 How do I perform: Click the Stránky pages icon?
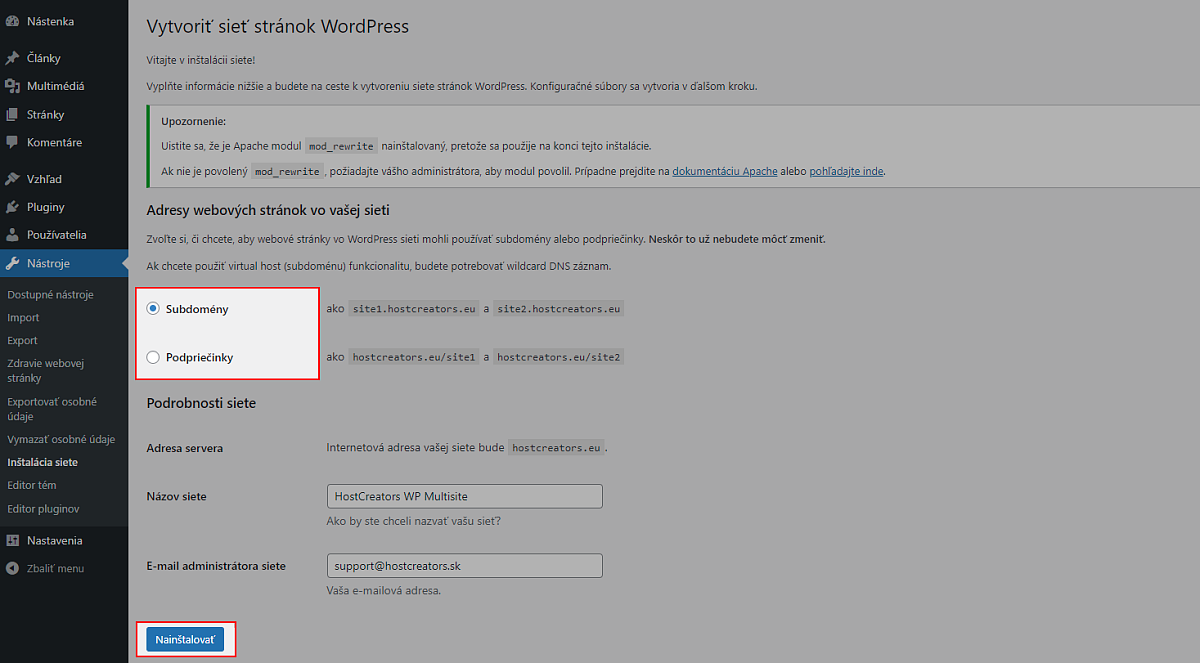(x=12, y=114)
